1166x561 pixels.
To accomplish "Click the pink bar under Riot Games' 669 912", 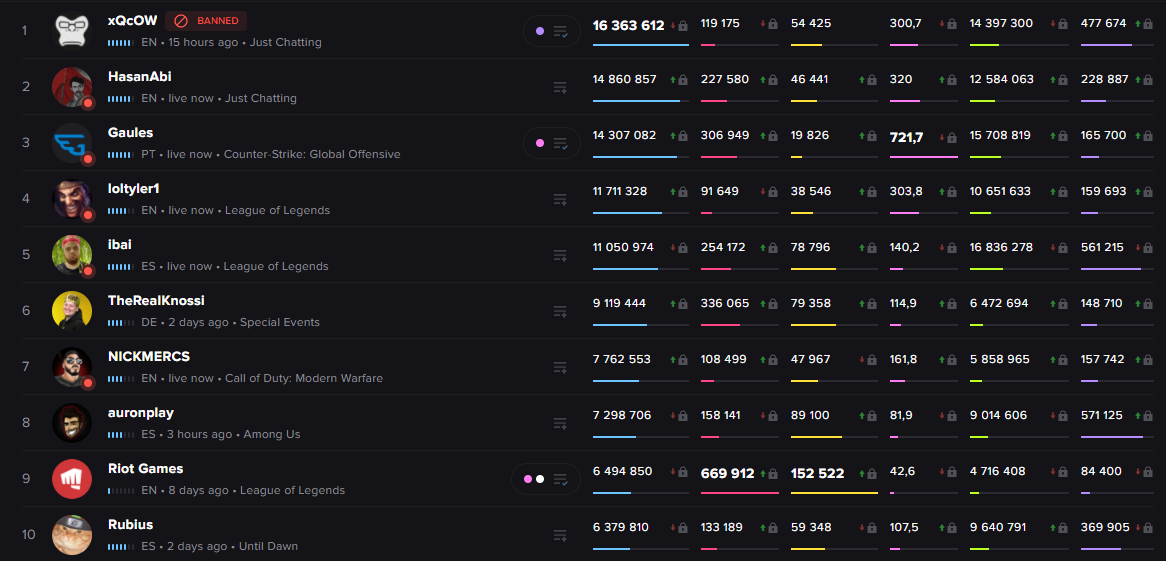I will tap(740, 493).
